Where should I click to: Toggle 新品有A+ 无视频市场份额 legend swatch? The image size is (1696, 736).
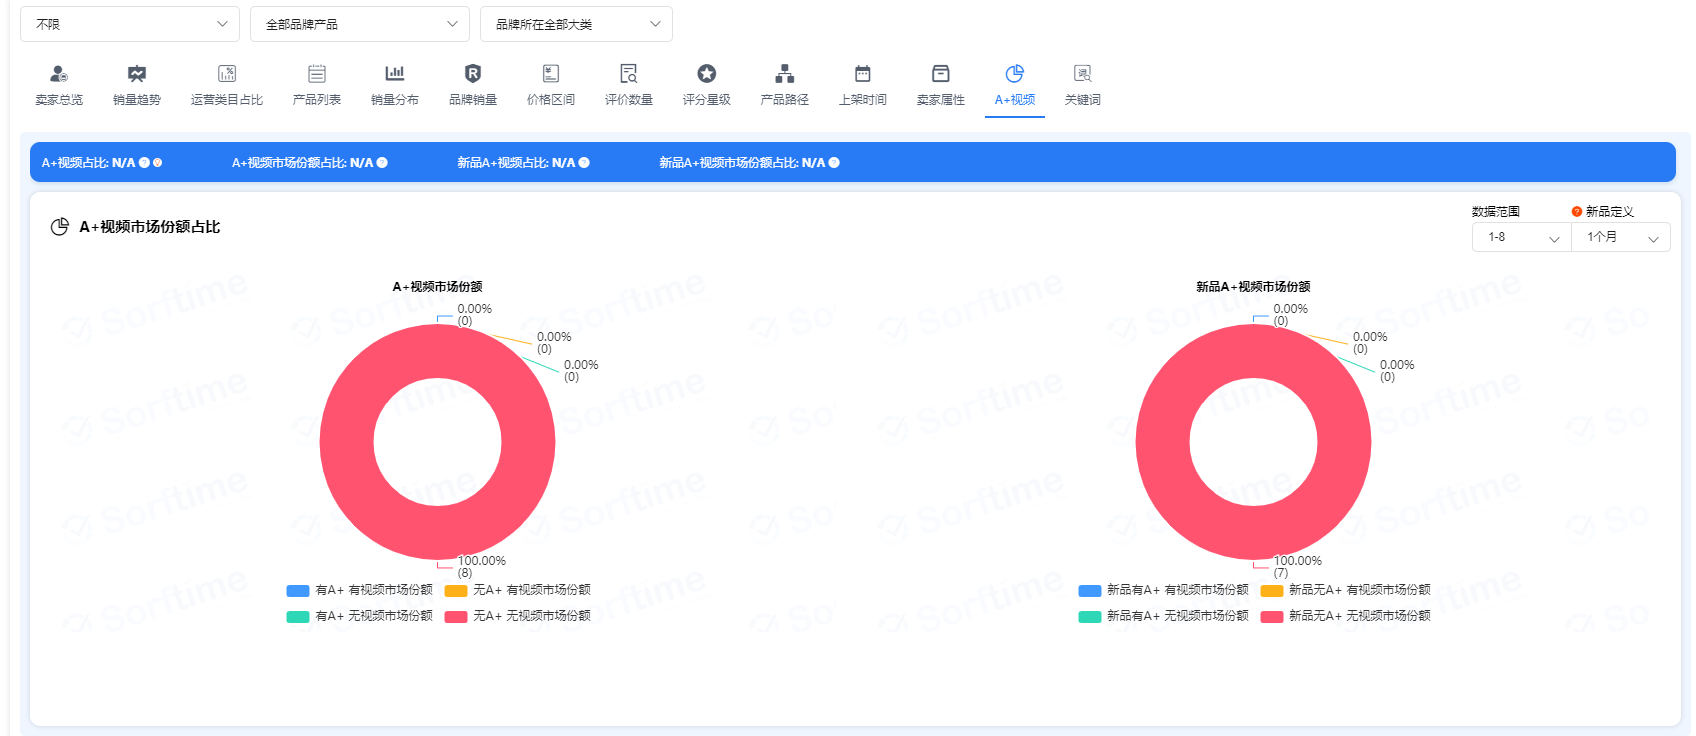[x=1090, y=617]
